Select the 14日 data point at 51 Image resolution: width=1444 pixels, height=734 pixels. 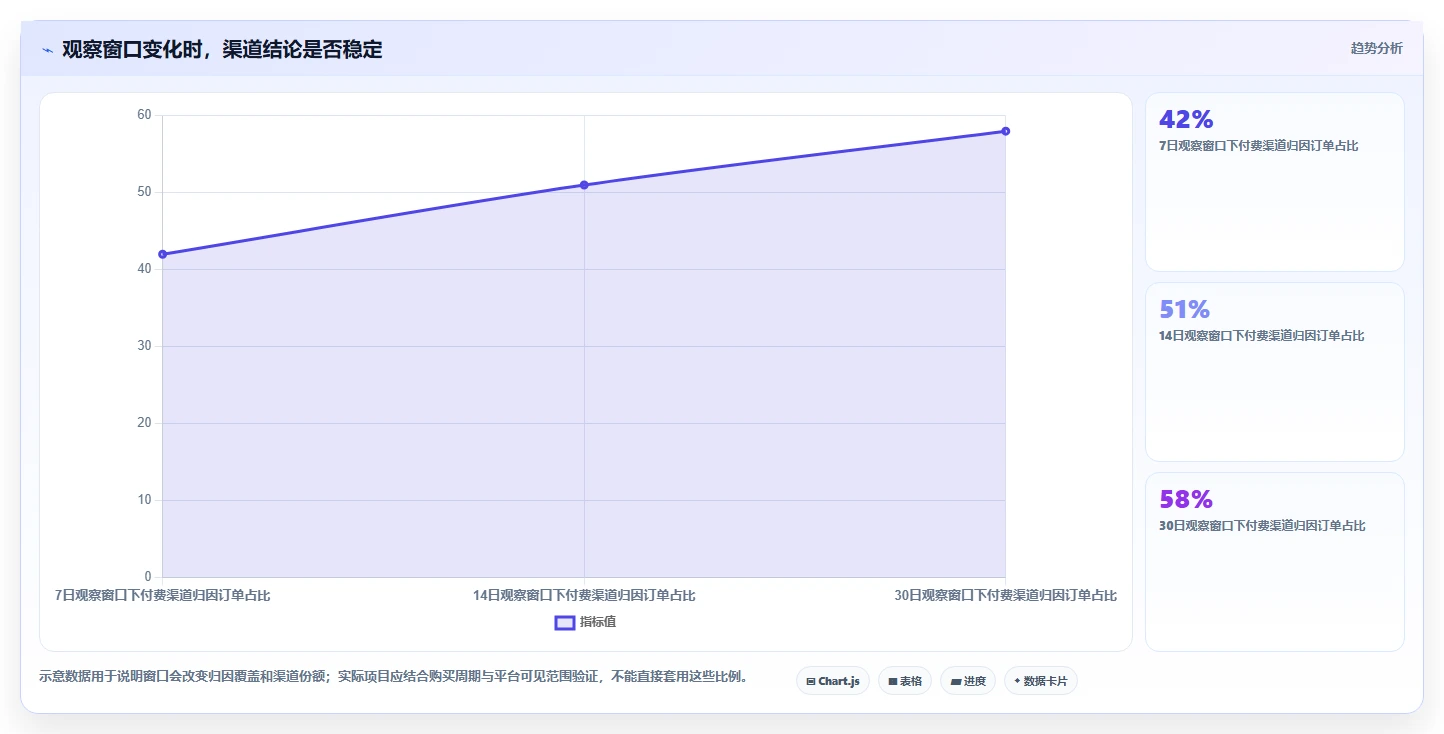click(x=584, y=185)
